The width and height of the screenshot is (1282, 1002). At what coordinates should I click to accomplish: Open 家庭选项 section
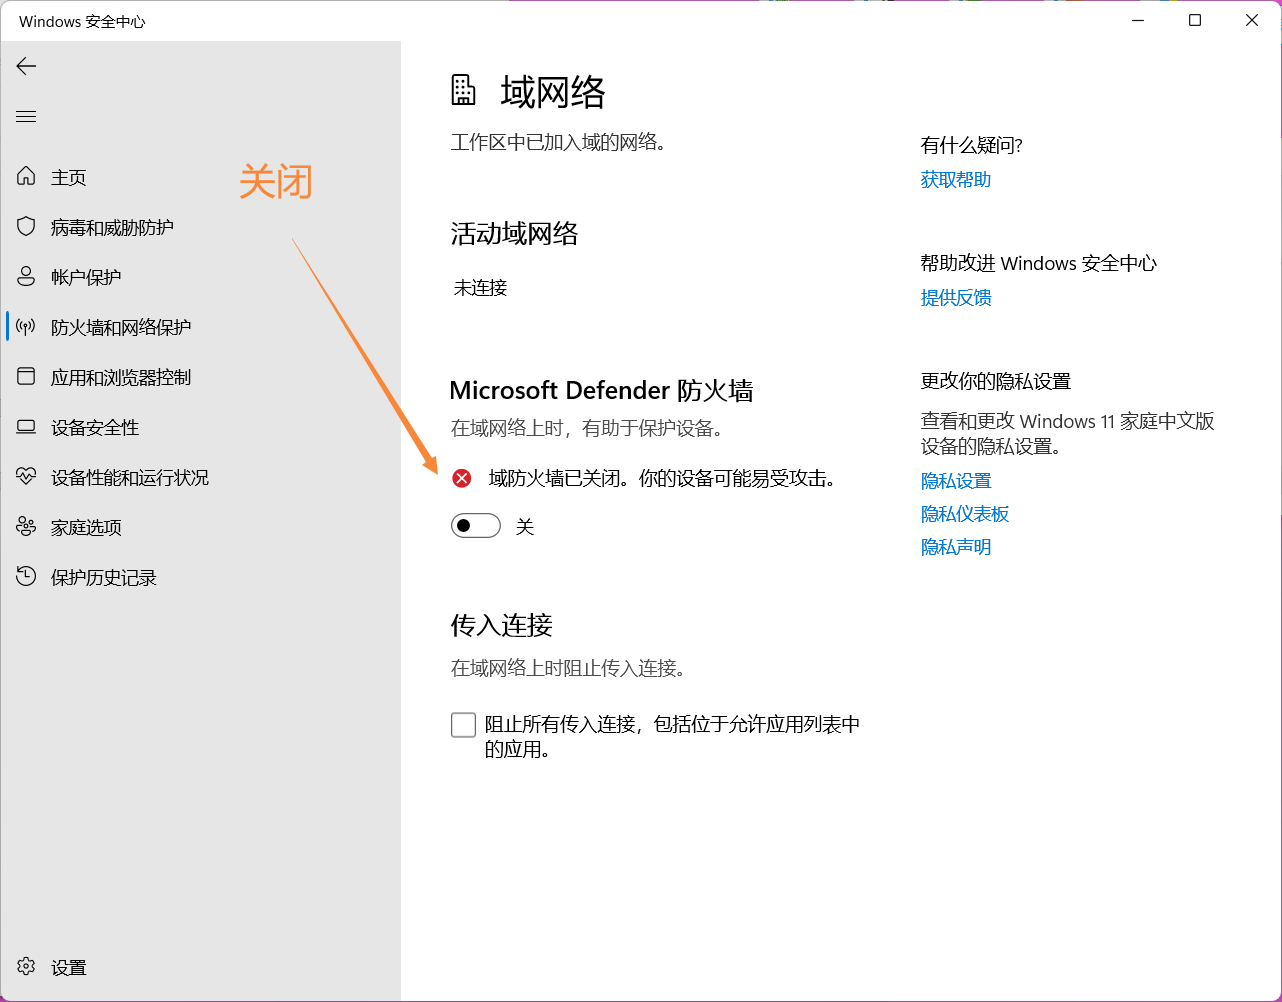pos(86,527)
